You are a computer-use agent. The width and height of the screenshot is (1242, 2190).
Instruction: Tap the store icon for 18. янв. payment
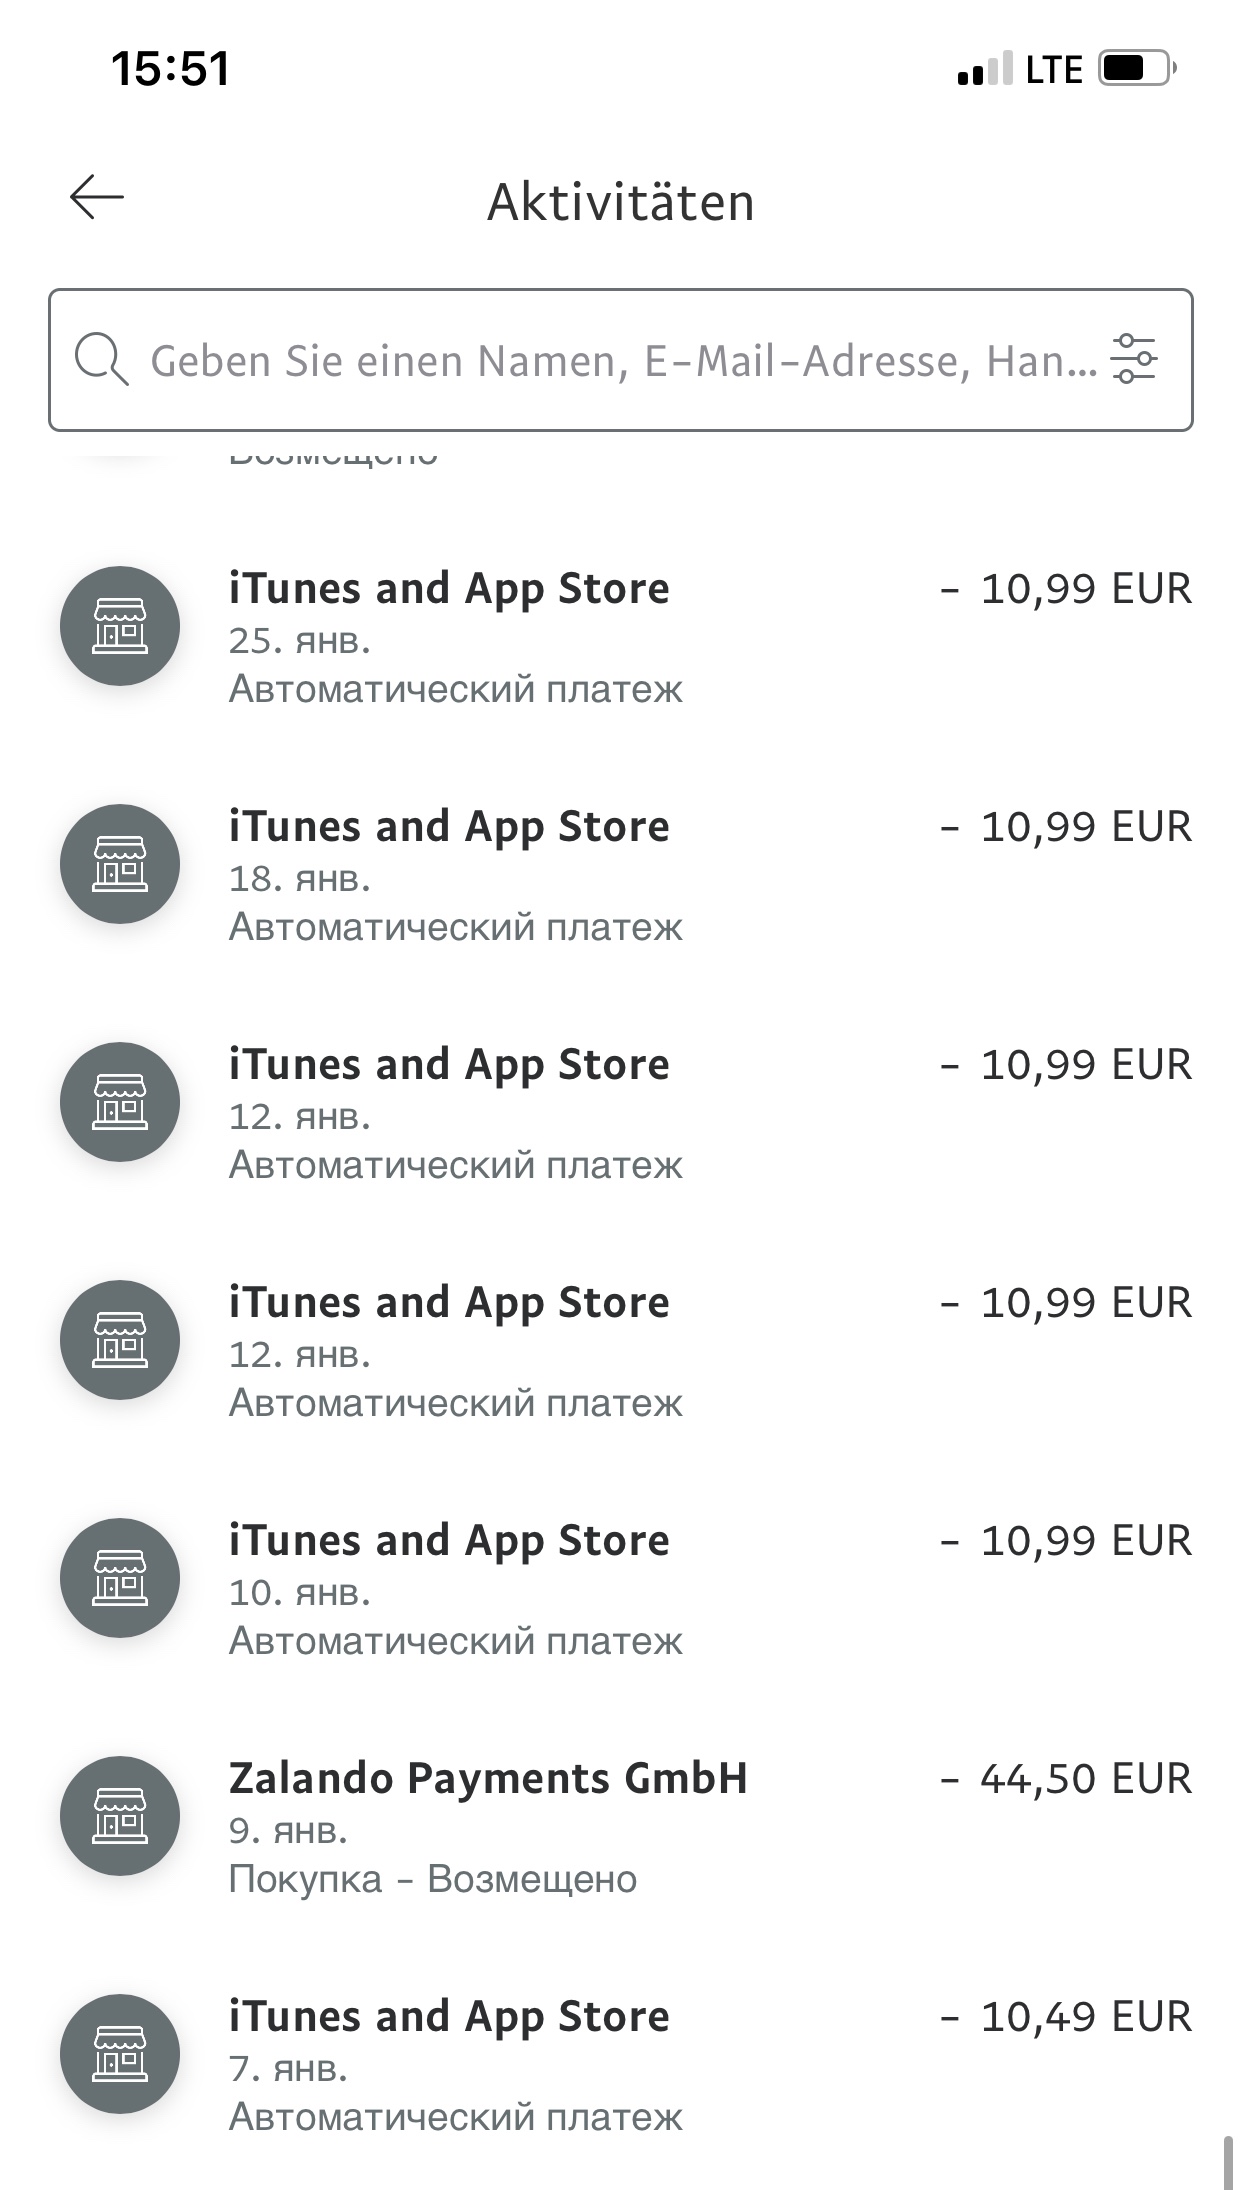pos(120,864)
